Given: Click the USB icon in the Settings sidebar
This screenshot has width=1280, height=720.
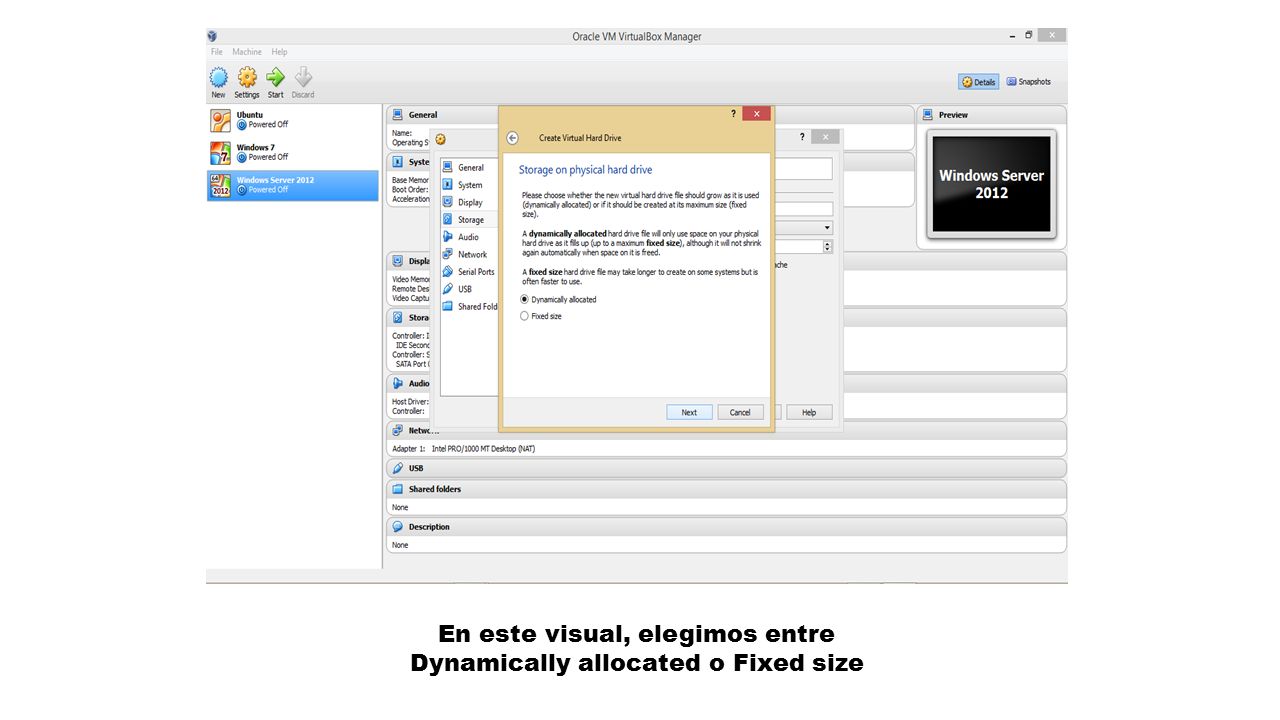Looking at the screenshot, I should pos(448,289).
